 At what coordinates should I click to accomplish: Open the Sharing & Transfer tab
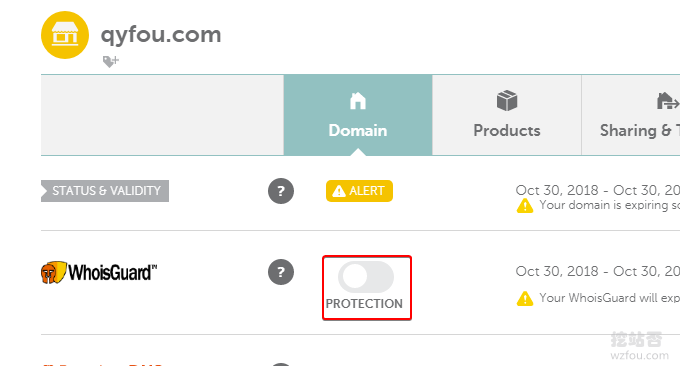(631, 115)
